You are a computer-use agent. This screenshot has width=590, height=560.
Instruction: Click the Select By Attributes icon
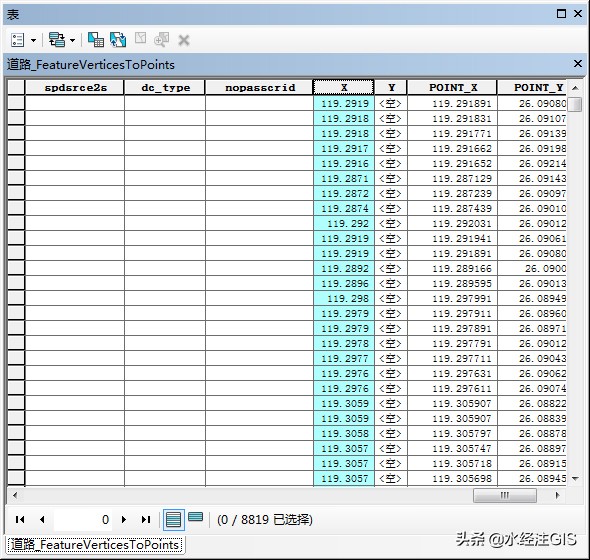[x=96, y=40]
